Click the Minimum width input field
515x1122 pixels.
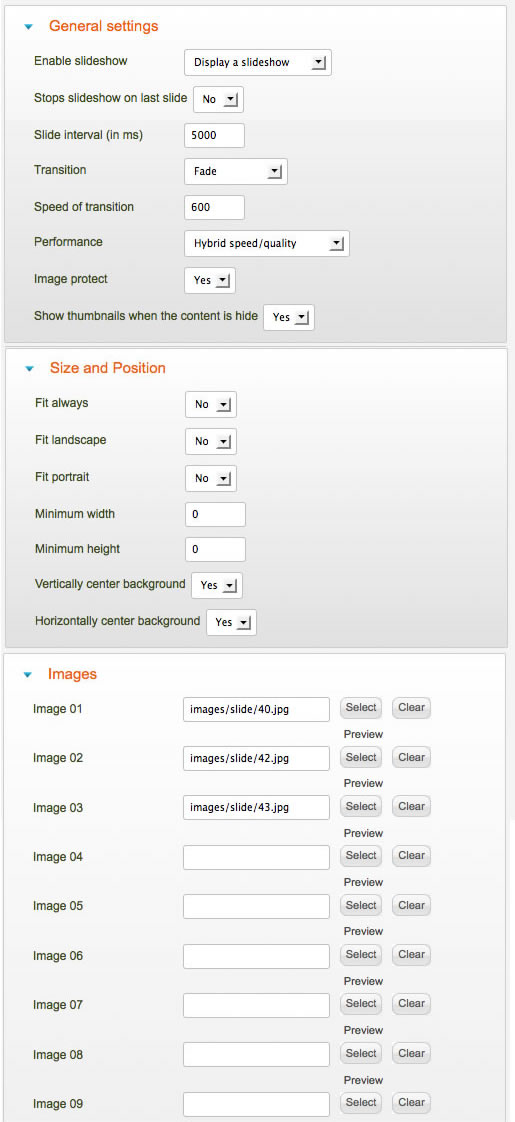[215, 514]
